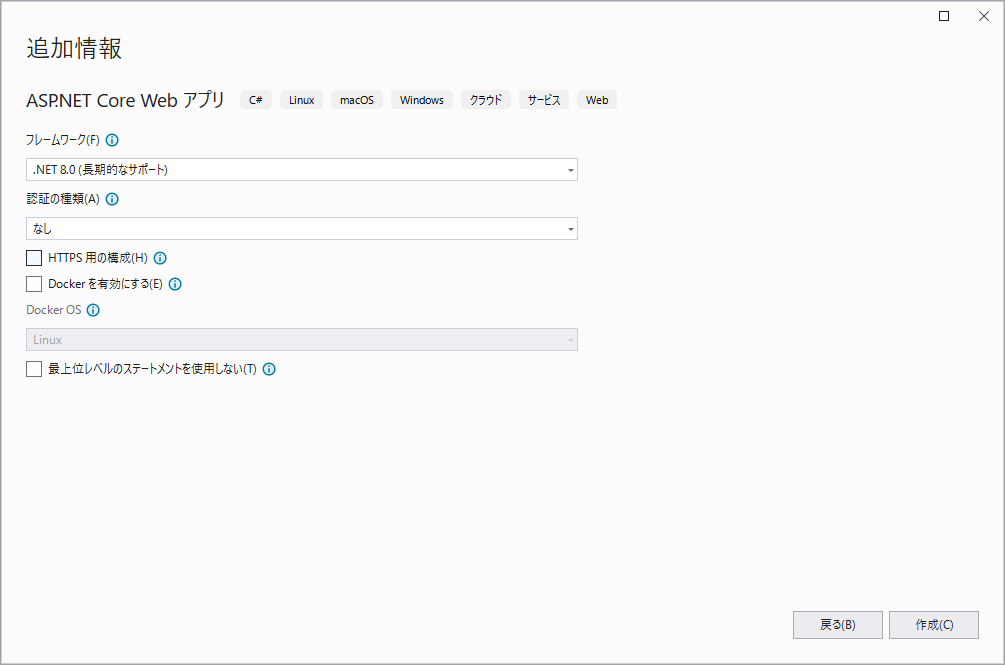The width and height of the screenshot is (1005, 665).
Task: Click the Docker OS label
Action: coord(54,310)
